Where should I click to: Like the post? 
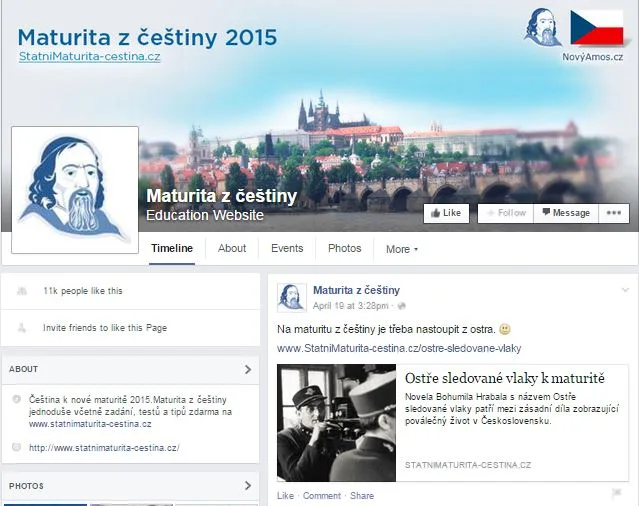click(285, 496)
